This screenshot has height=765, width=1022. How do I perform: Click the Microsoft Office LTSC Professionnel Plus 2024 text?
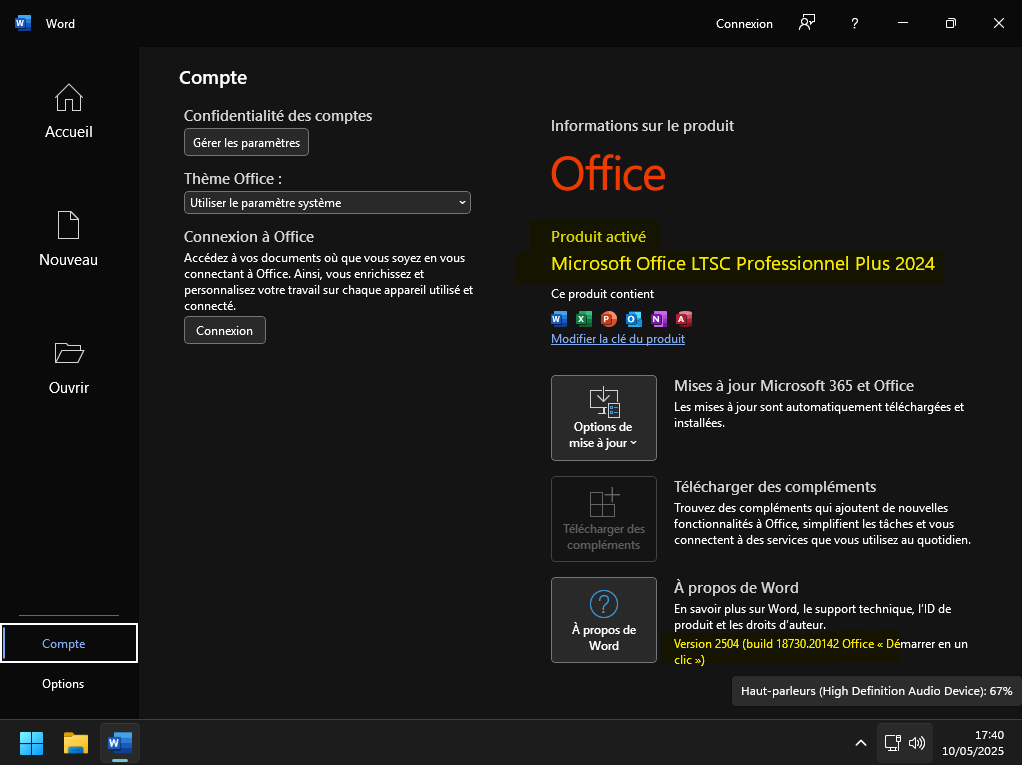point(742,264)
